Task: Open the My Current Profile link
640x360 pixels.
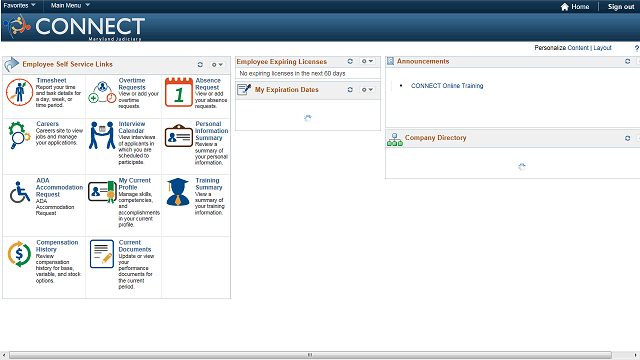Action: click(x=135, y=184)
